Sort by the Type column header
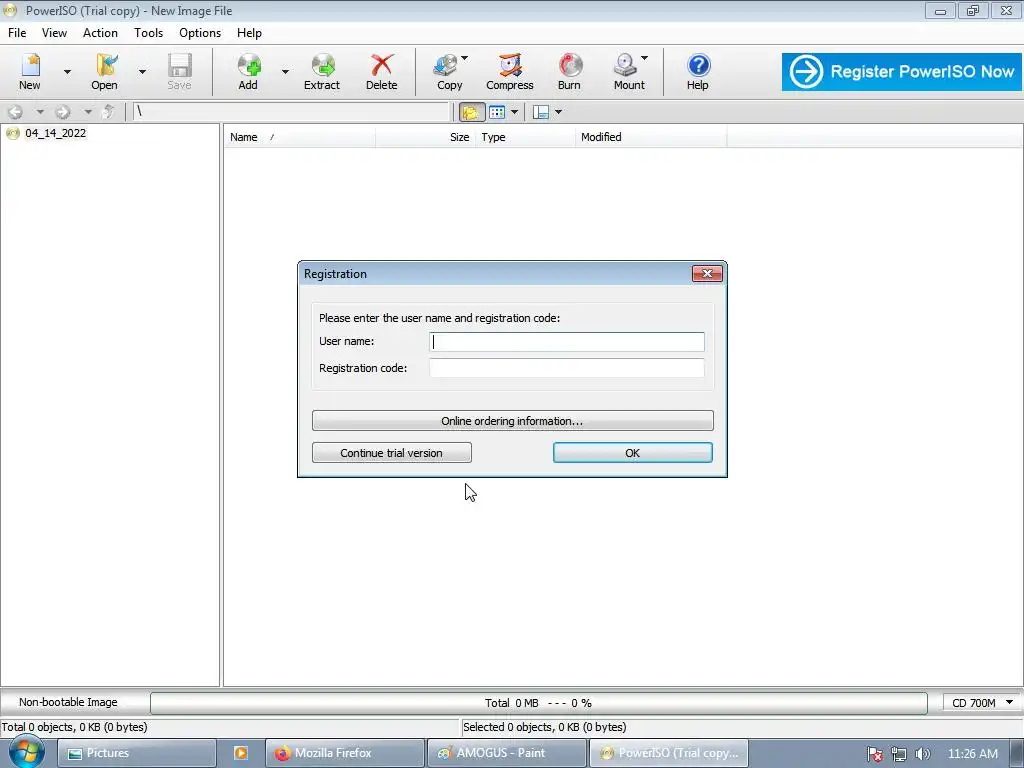 (525, 137)
